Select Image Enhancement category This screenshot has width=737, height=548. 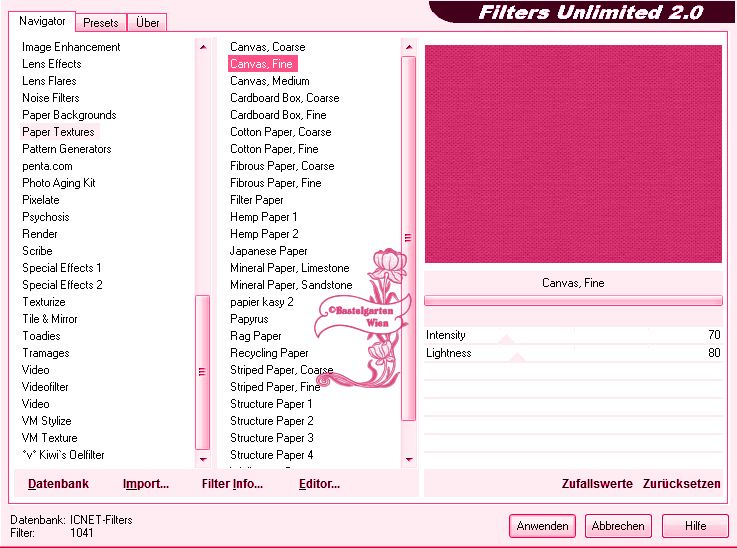pyautogui.click(x=71, y=47)
